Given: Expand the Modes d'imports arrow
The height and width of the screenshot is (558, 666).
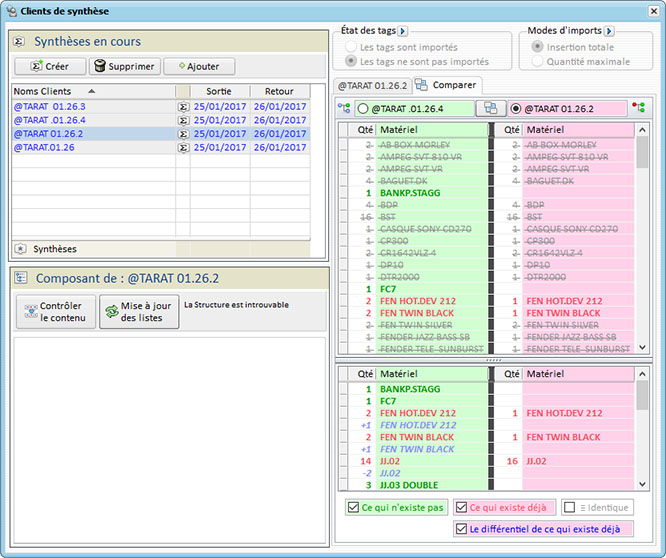Looking at the screenshot, I should pyautogui.click(x=608, y=32).
